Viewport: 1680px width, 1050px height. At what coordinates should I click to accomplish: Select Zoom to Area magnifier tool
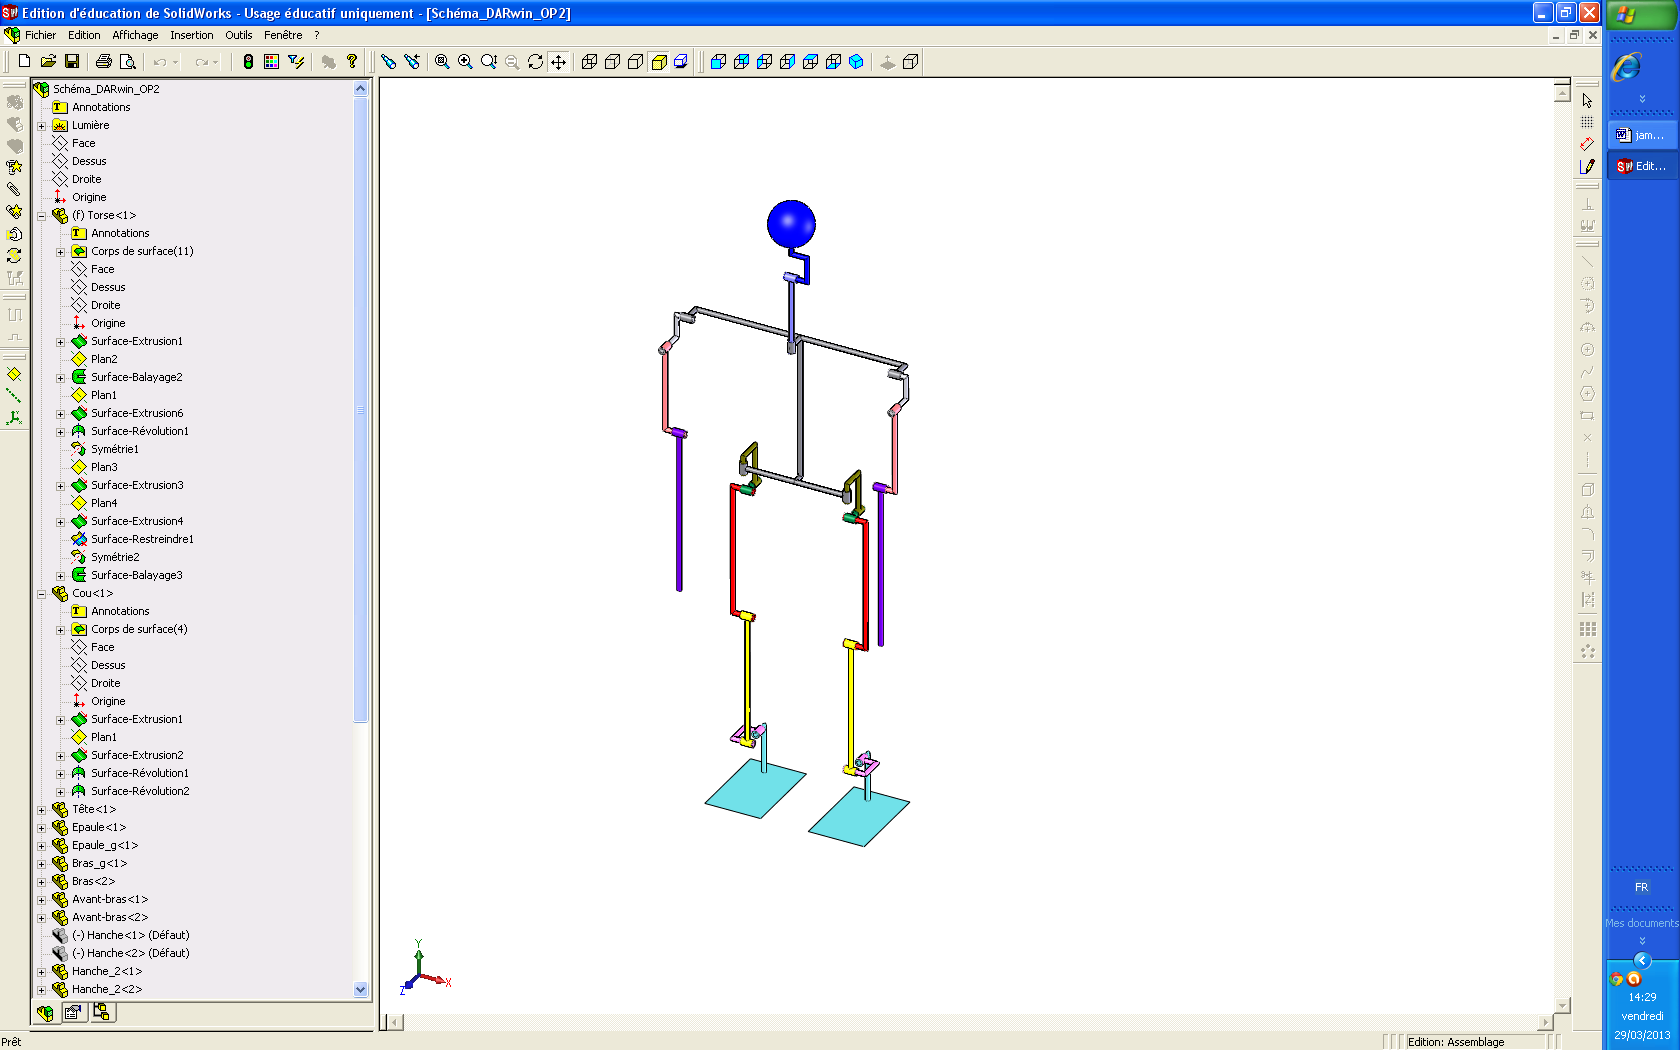coord(465,62)
